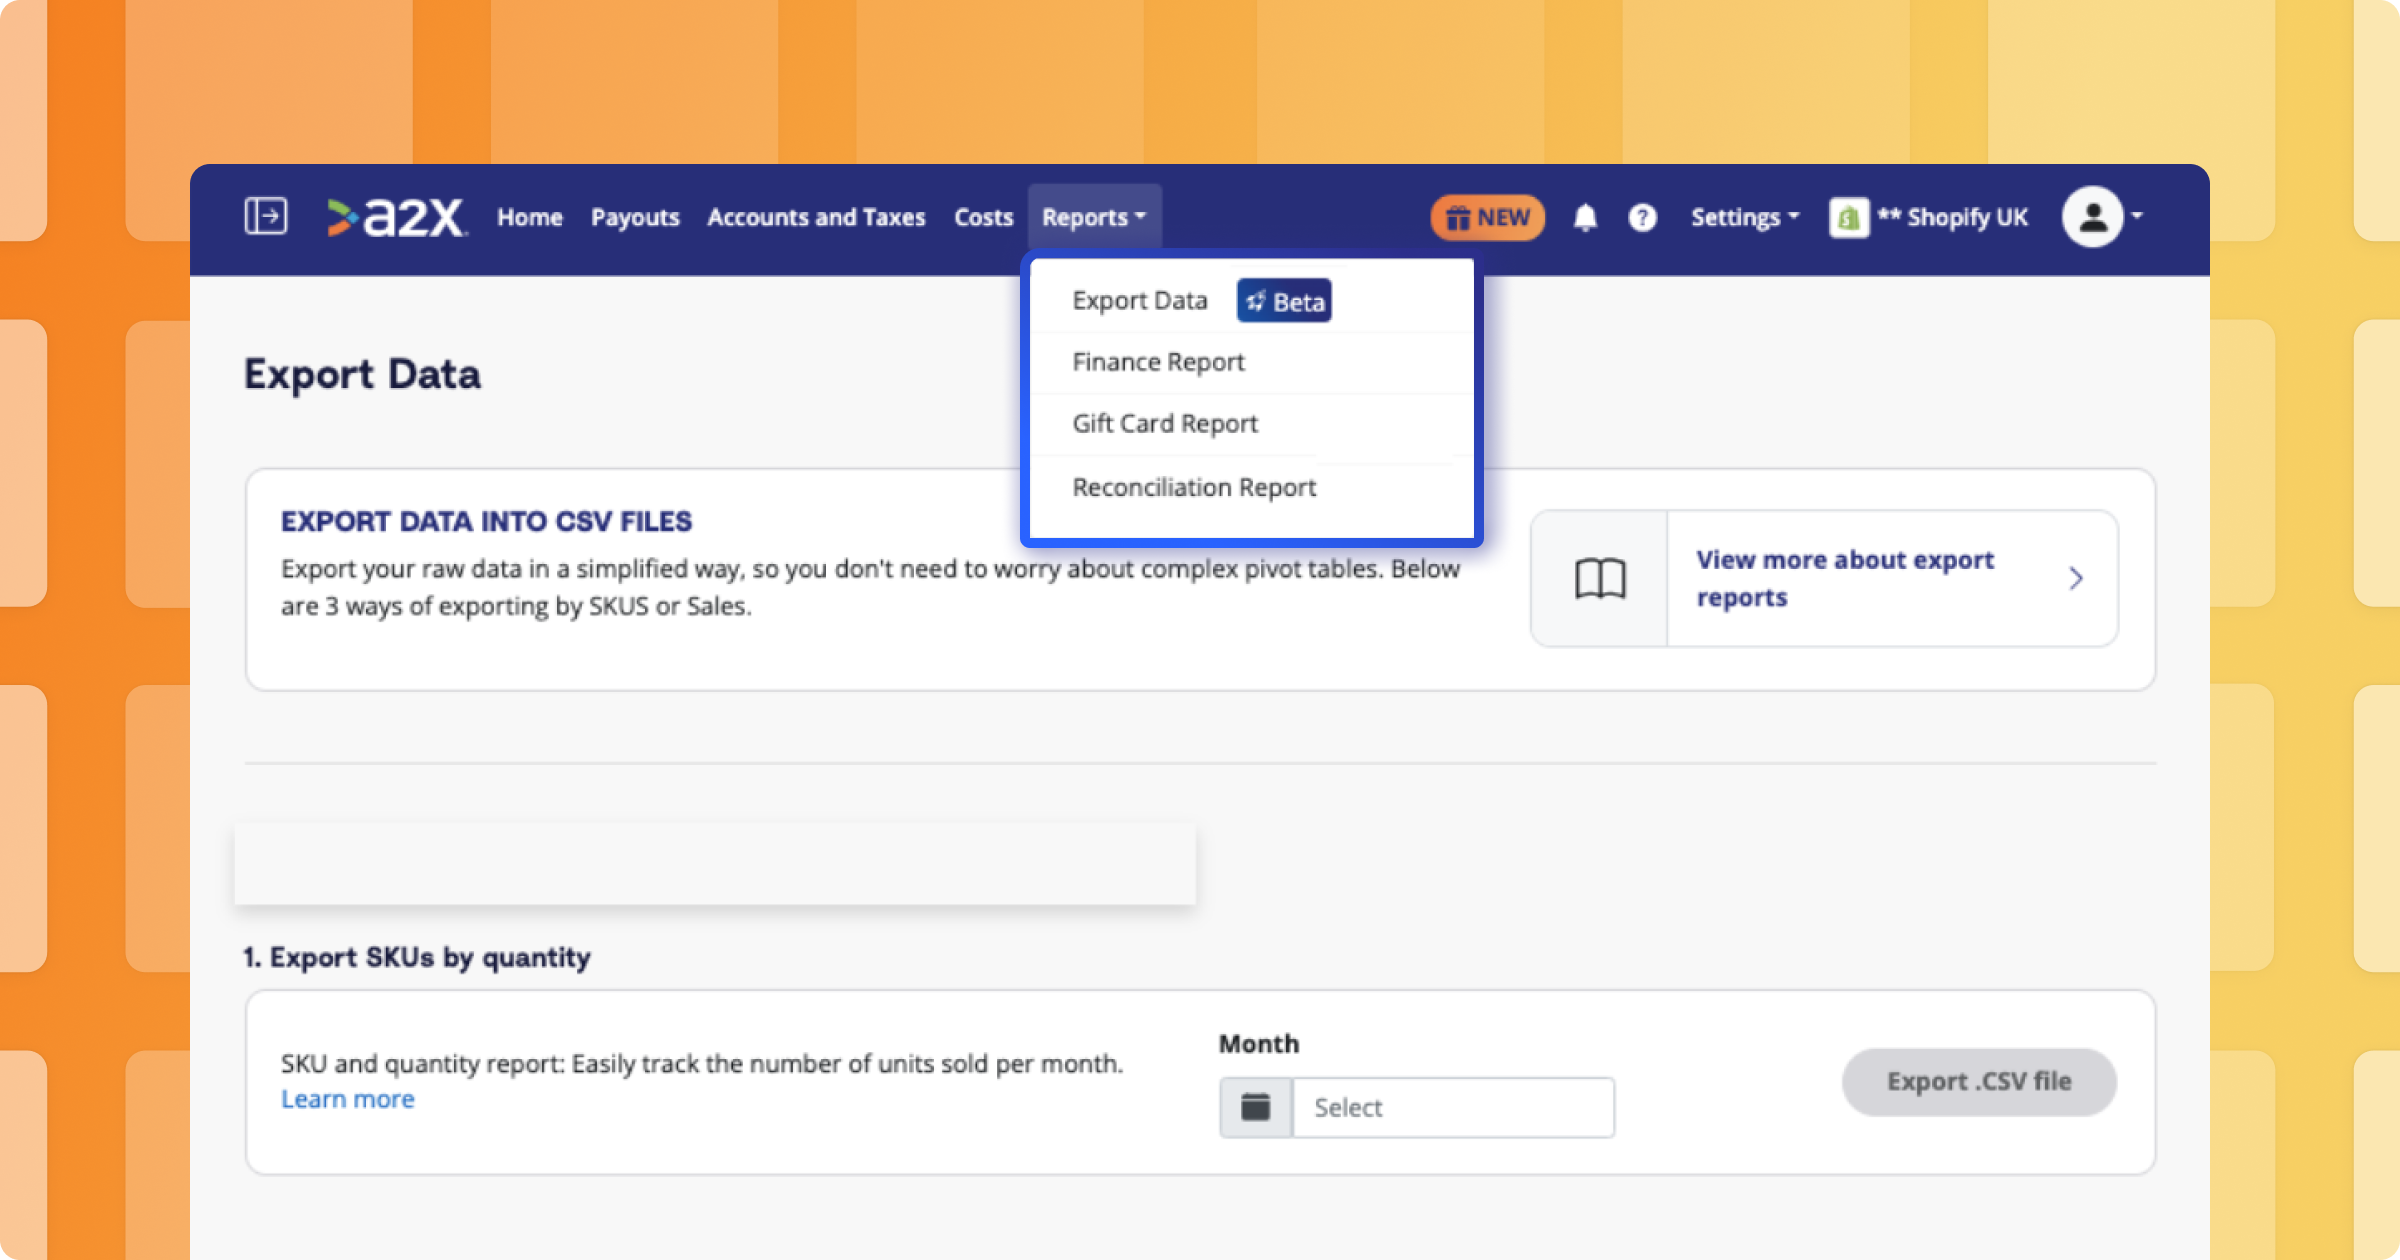Click the calendar icon next to Month selector
The width and height of the screenshot is (2400, 1260).
click(x=1256, y=1108)
